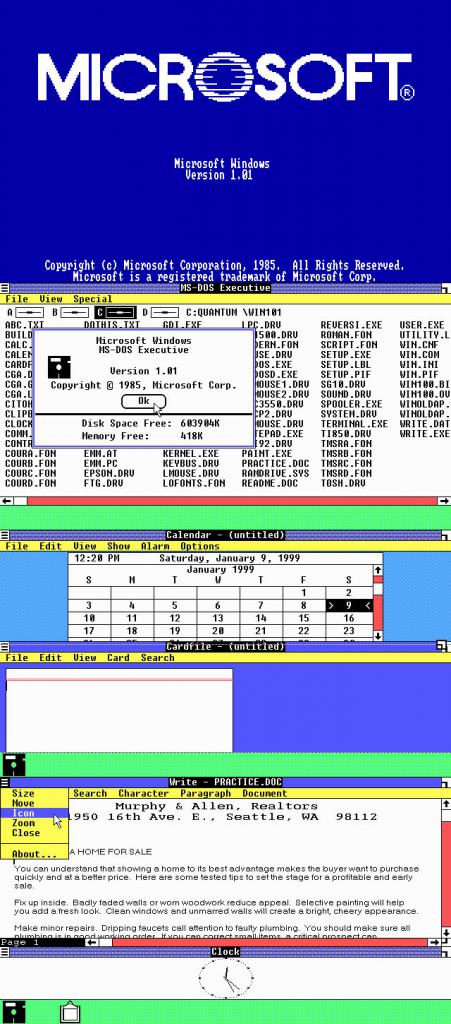Open View menu in MS-DOS Executive
The image size is (451, 1024).
coord(51,299)
